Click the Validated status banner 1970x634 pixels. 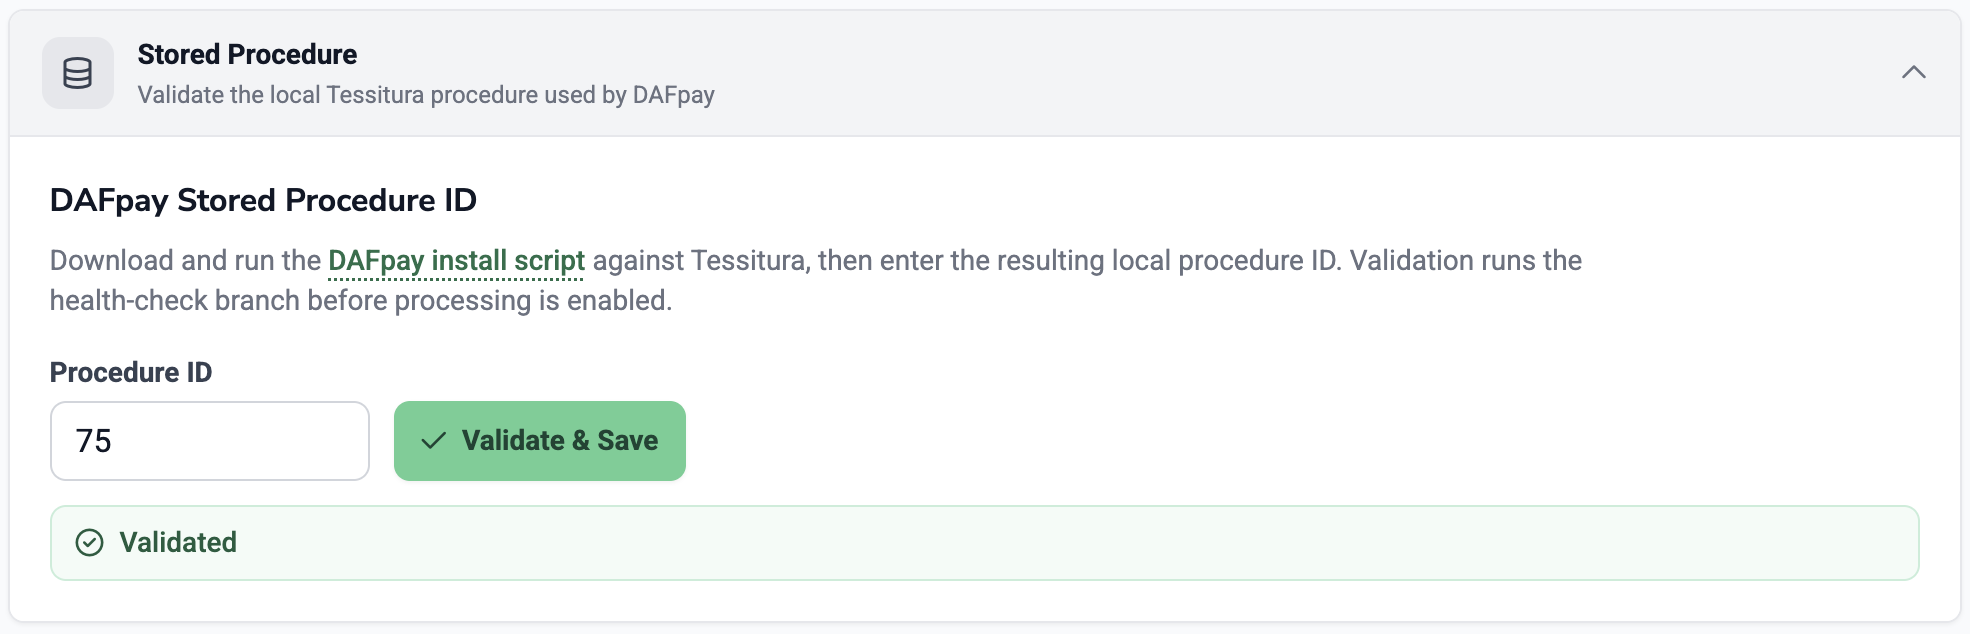point(984,543)
